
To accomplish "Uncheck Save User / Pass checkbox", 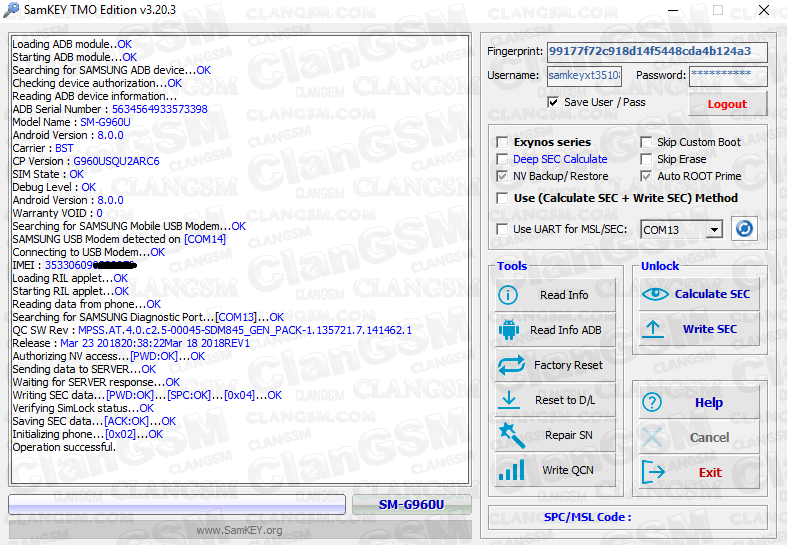I will (553, 102).
